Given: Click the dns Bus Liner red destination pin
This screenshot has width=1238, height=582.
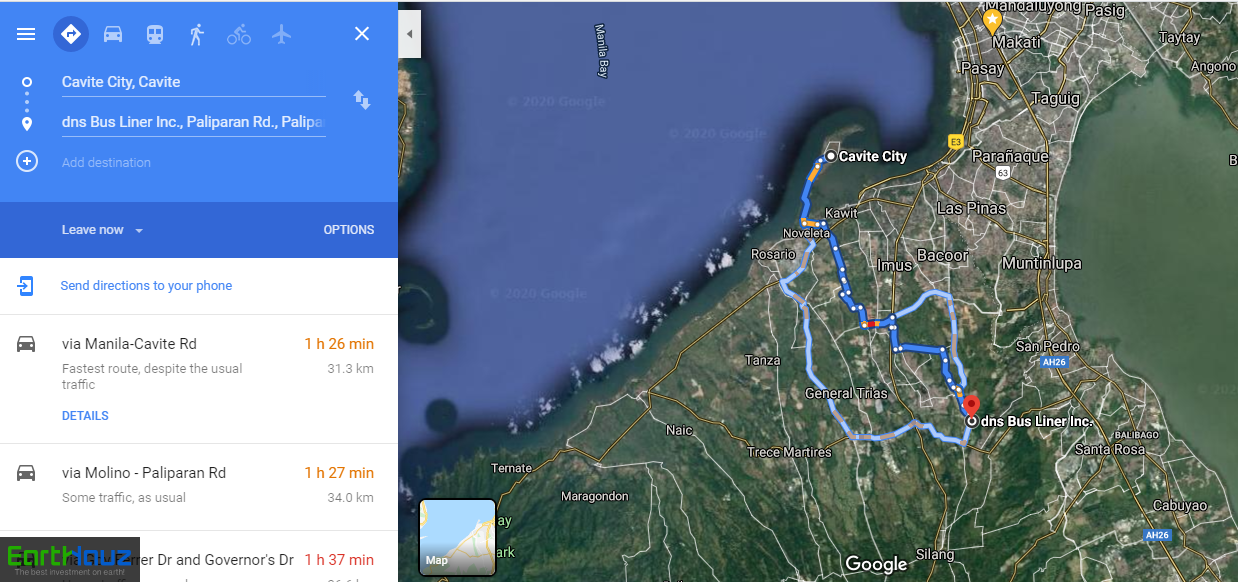Looking at the screenshot, I should click(x=969, y=406).
